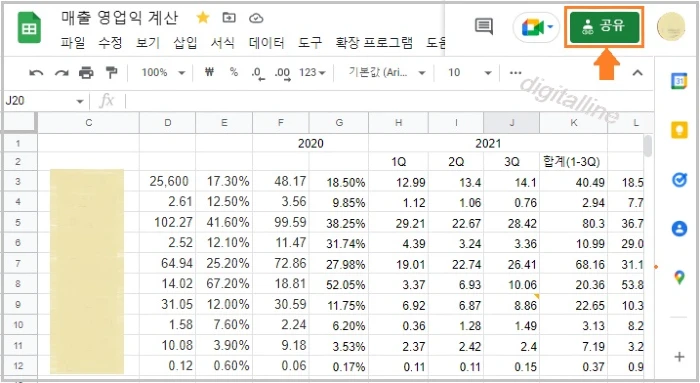Click the green 공유 share button
This screenshot has width=700, height=383.
[x=604, y=27]
